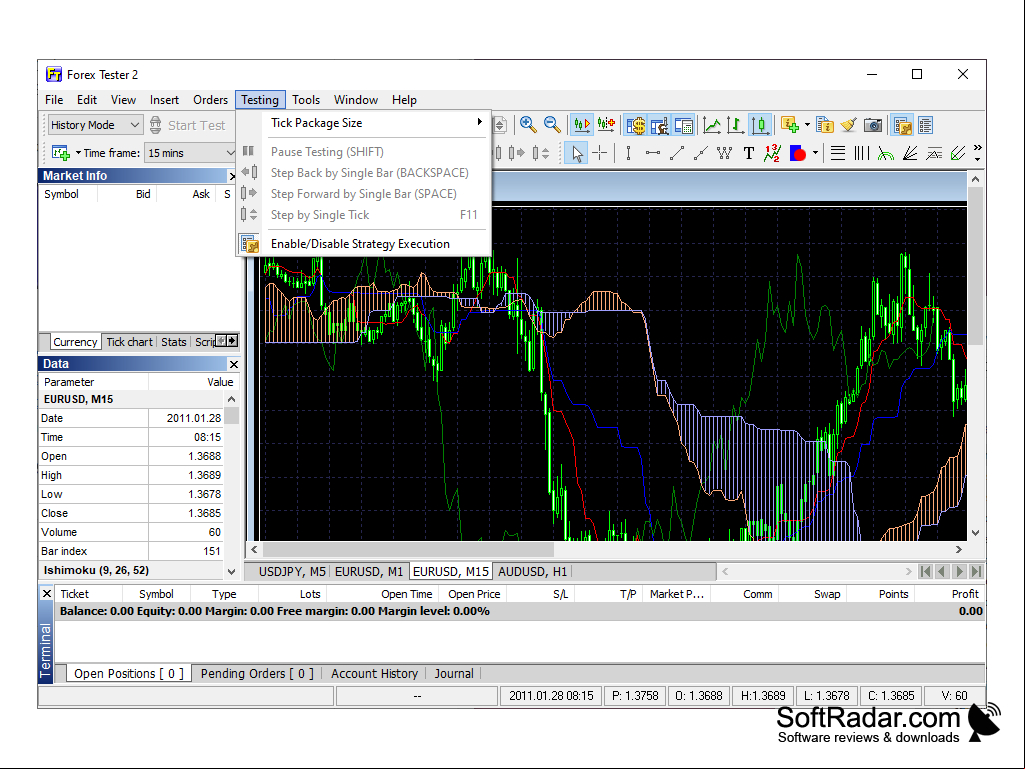Open the indicators list icon
The height and width of the screenshot is (769, 1025).
coord(825,125)
